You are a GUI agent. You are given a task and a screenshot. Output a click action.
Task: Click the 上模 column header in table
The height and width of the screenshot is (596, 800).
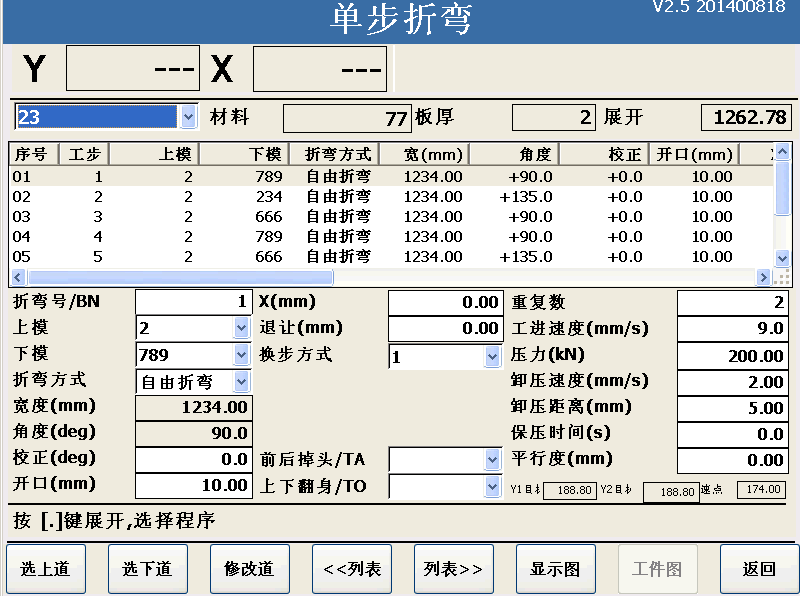tap(154, 154)
